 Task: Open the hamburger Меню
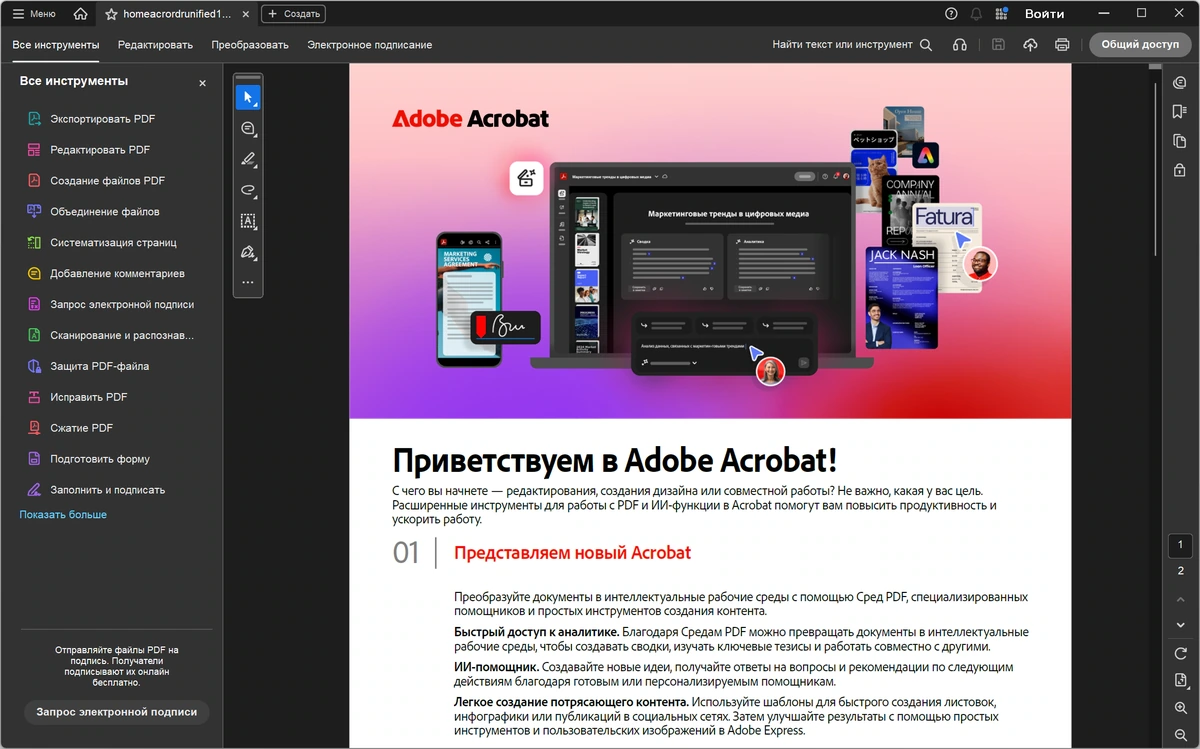34,14
